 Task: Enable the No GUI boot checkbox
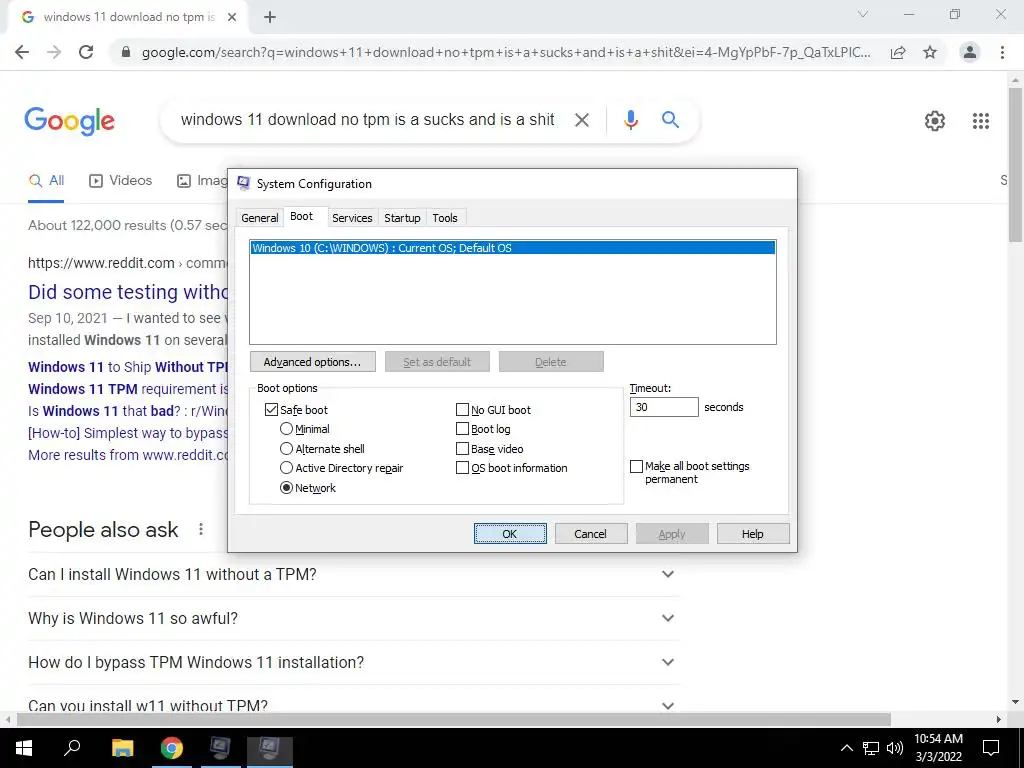click(462, 409)
